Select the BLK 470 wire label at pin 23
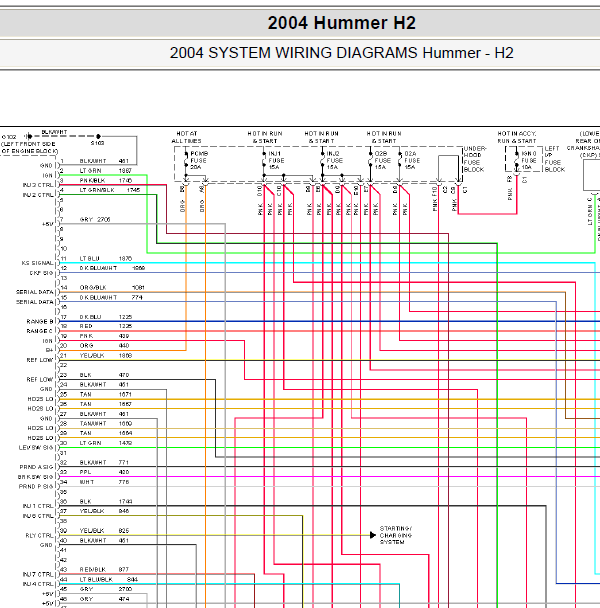This screenshot has height=608, width=600. click(x=104, y=375)
